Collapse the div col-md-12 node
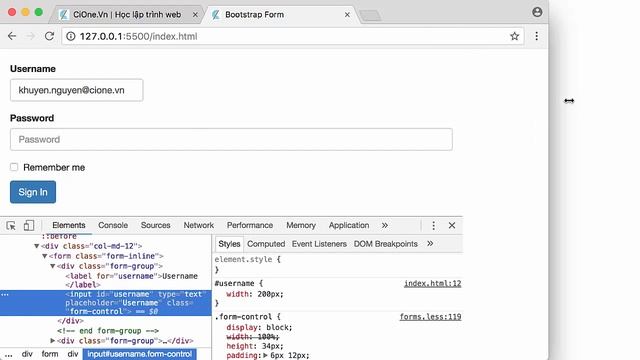Viewport: 640px width, 360px height. [x=36, y=246]
